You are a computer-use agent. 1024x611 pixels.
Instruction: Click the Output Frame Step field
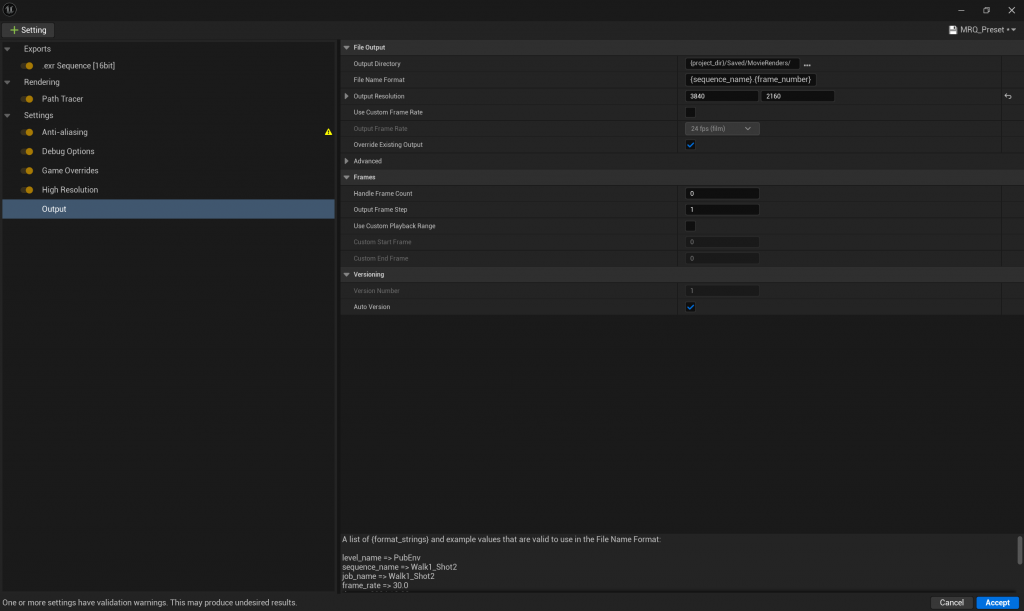point(722,210)
